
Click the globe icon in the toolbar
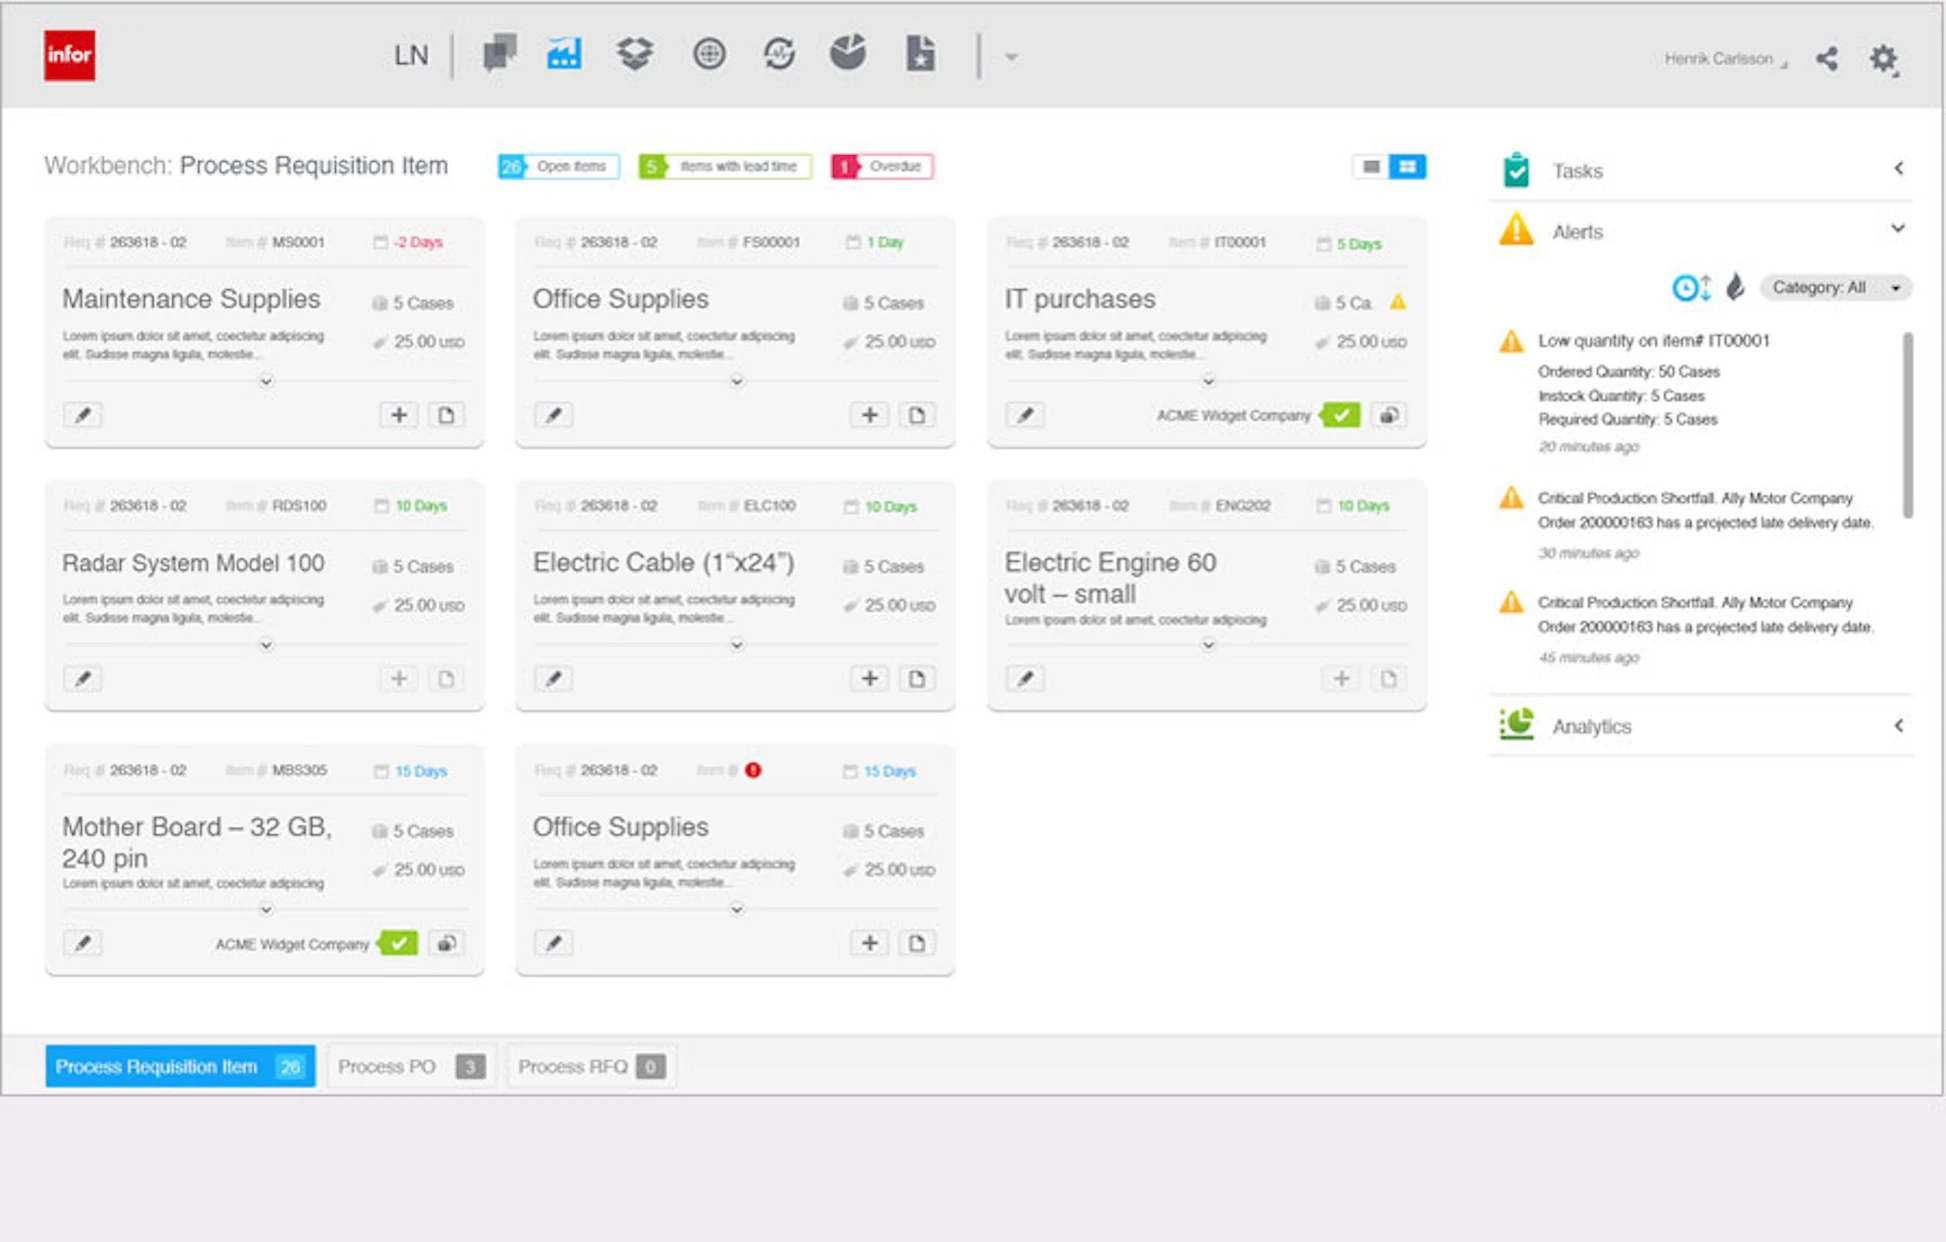709,55
